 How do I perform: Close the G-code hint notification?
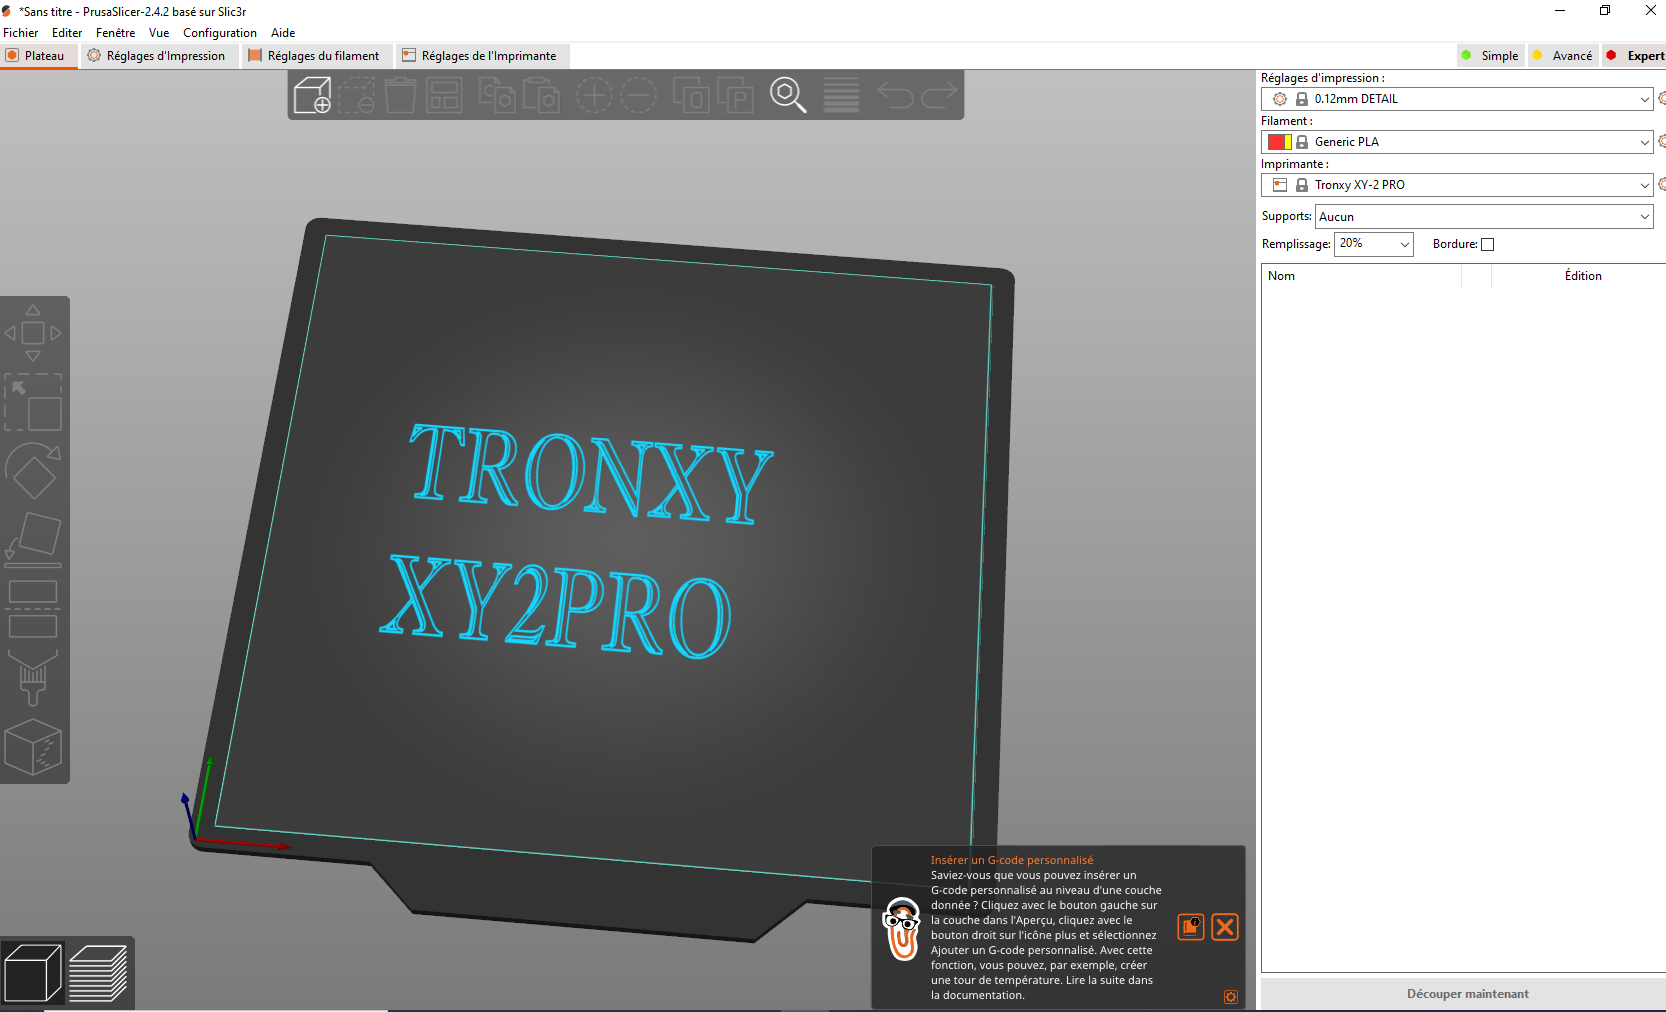coord(1225,927)
